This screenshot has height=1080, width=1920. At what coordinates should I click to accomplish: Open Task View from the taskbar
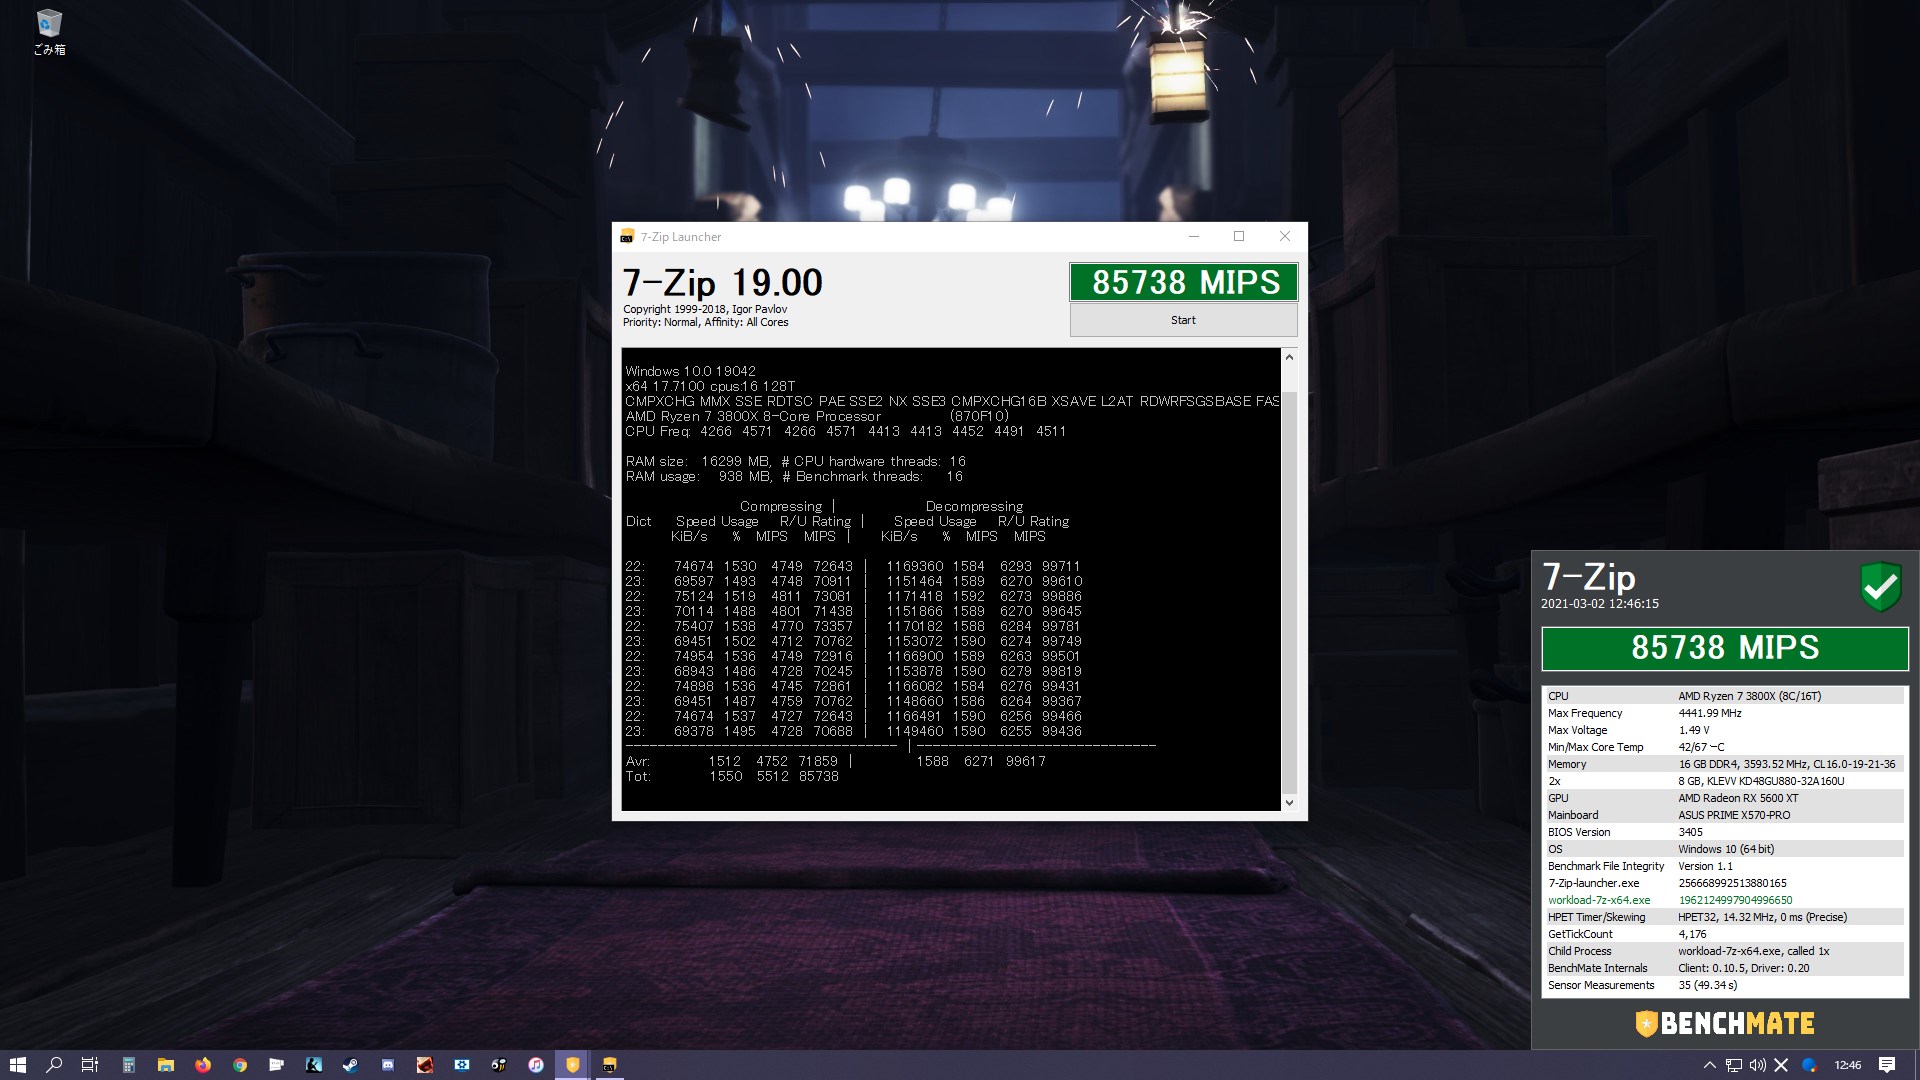pyautogui.click(x=90, y=1065)
